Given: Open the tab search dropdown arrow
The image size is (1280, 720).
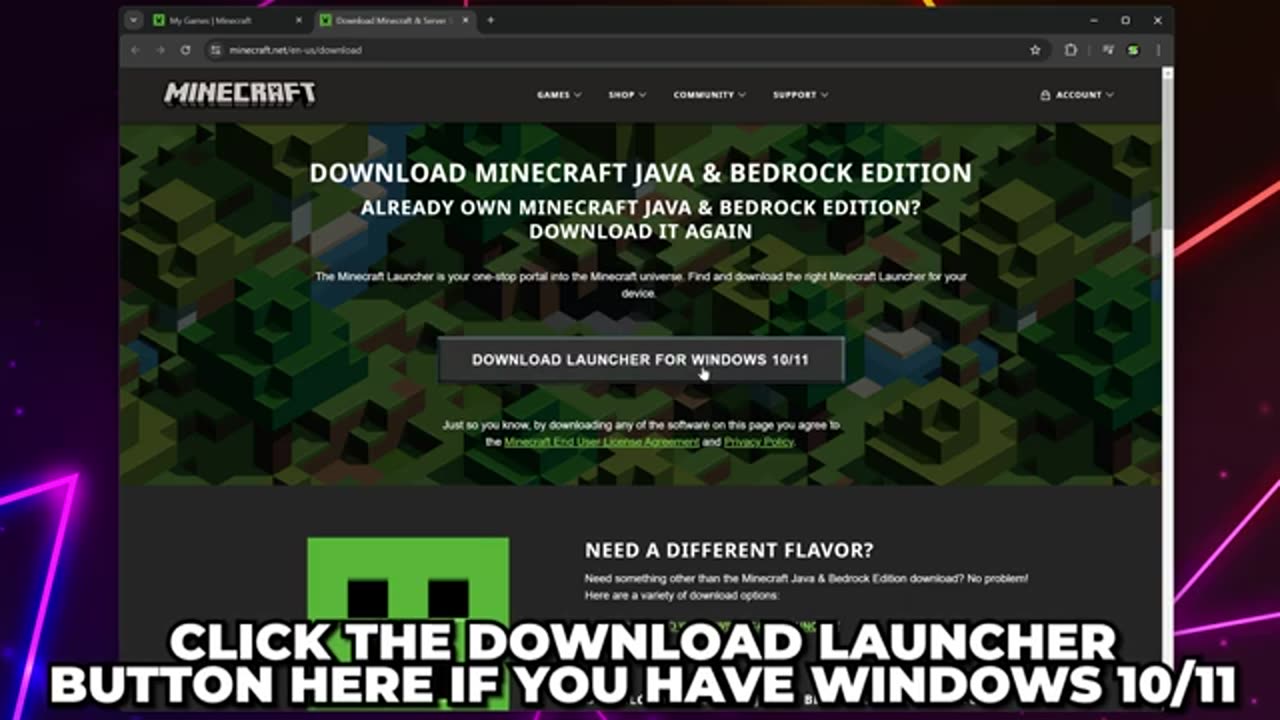Looking at the screenshot, I should (x=133, y=20).
